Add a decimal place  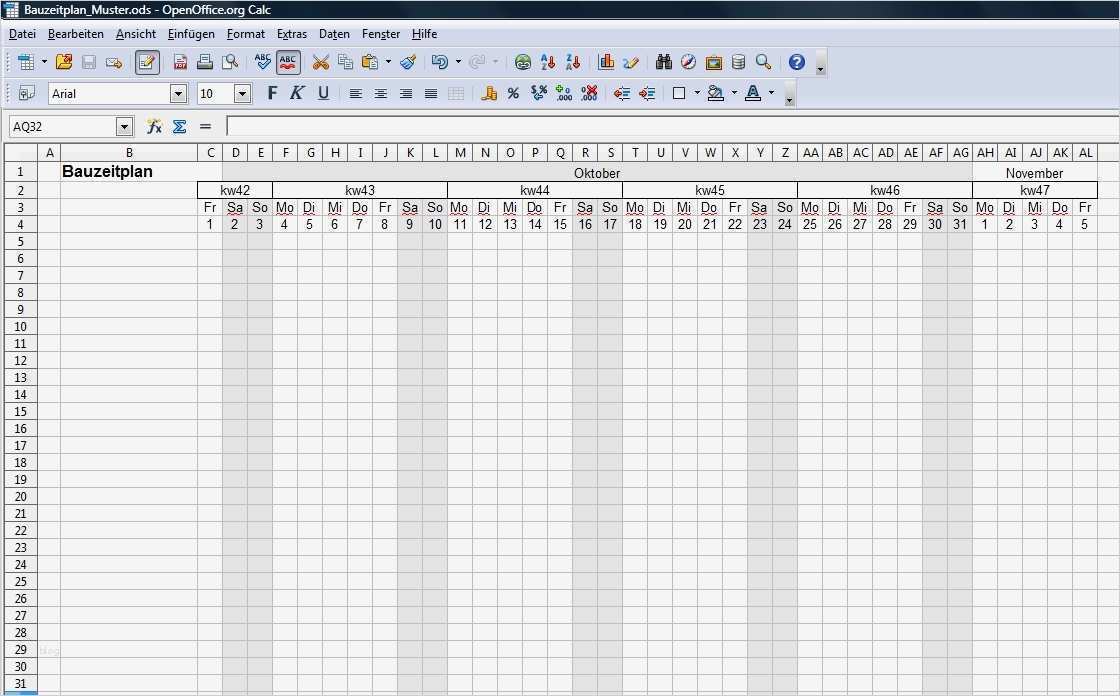(564, 93)
